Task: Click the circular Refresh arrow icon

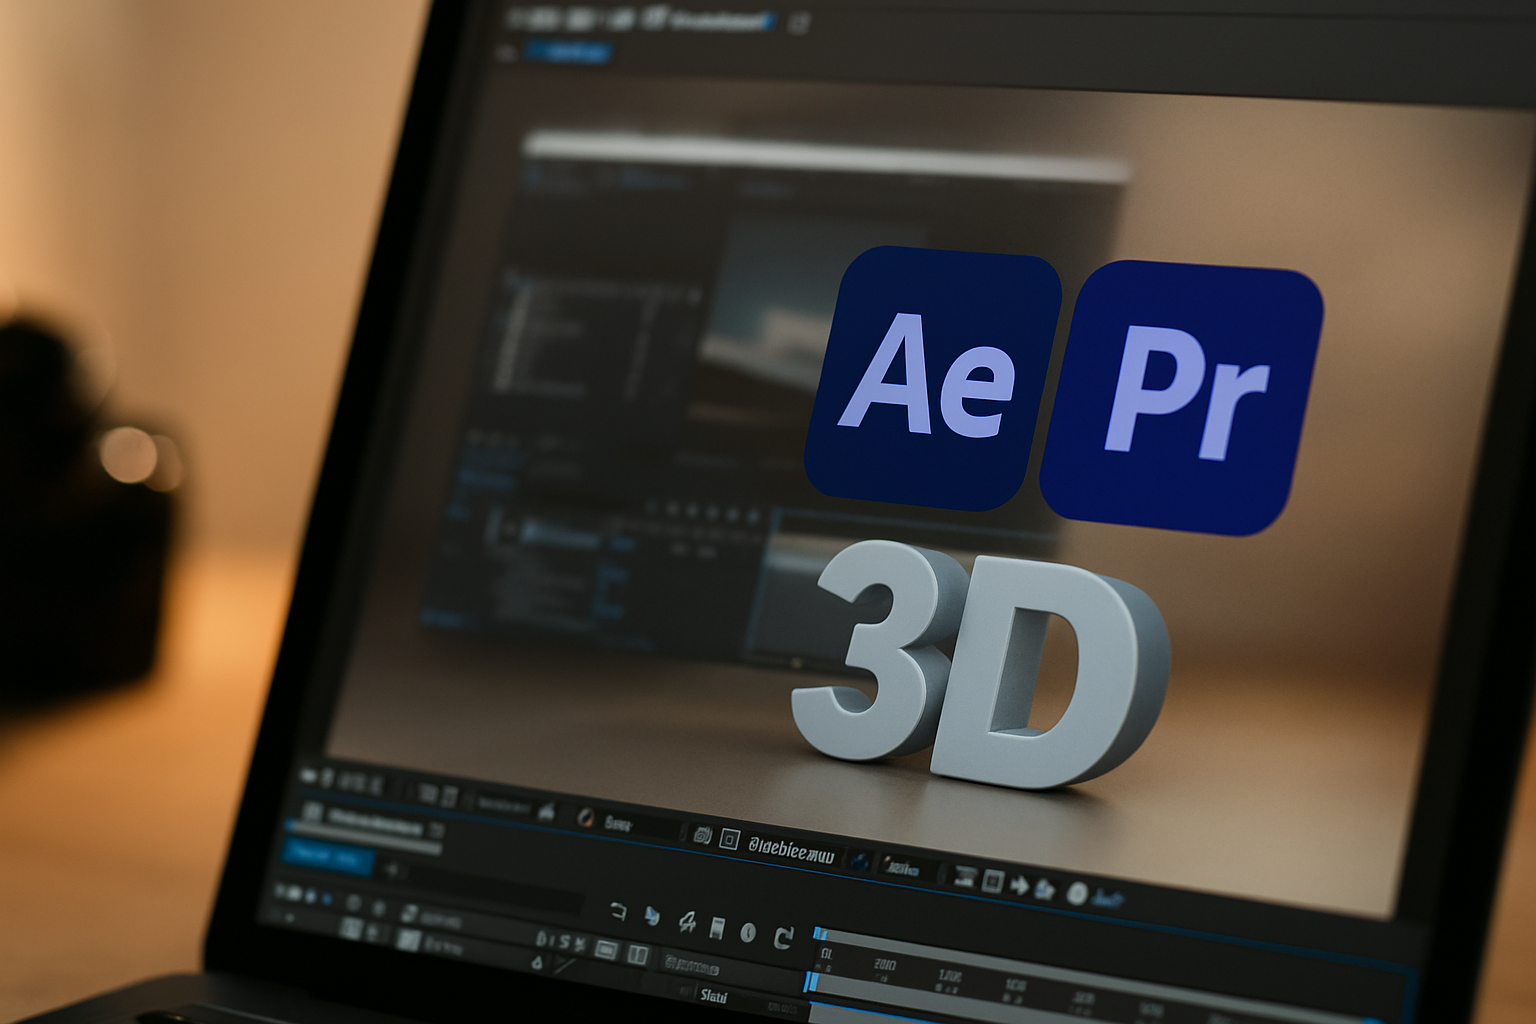Action: [x=784, y=939]
